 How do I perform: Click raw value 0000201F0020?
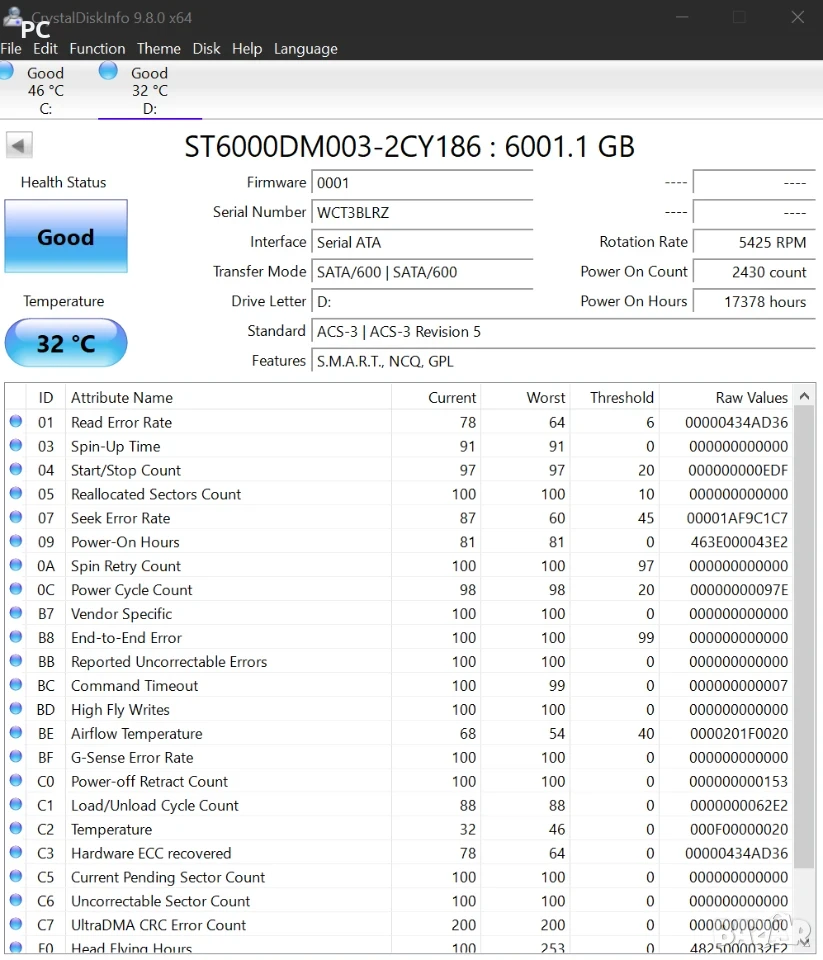tap(739, 734)
